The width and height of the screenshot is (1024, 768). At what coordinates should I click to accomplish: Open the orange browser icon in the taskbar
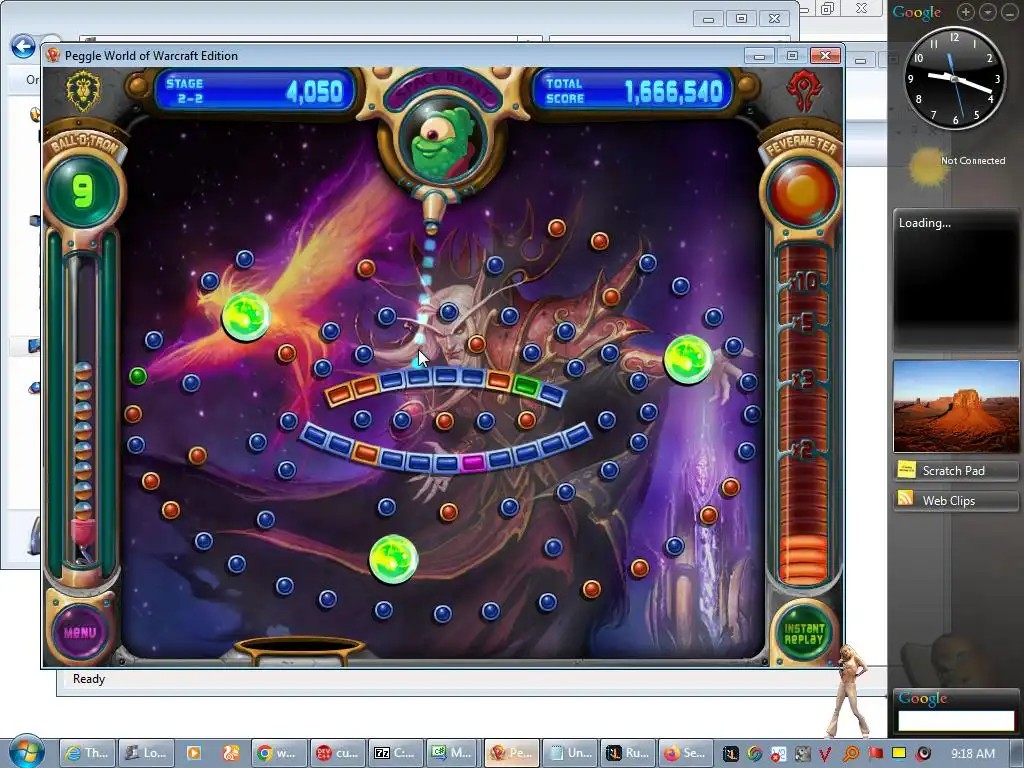click(x=231, y=753)
